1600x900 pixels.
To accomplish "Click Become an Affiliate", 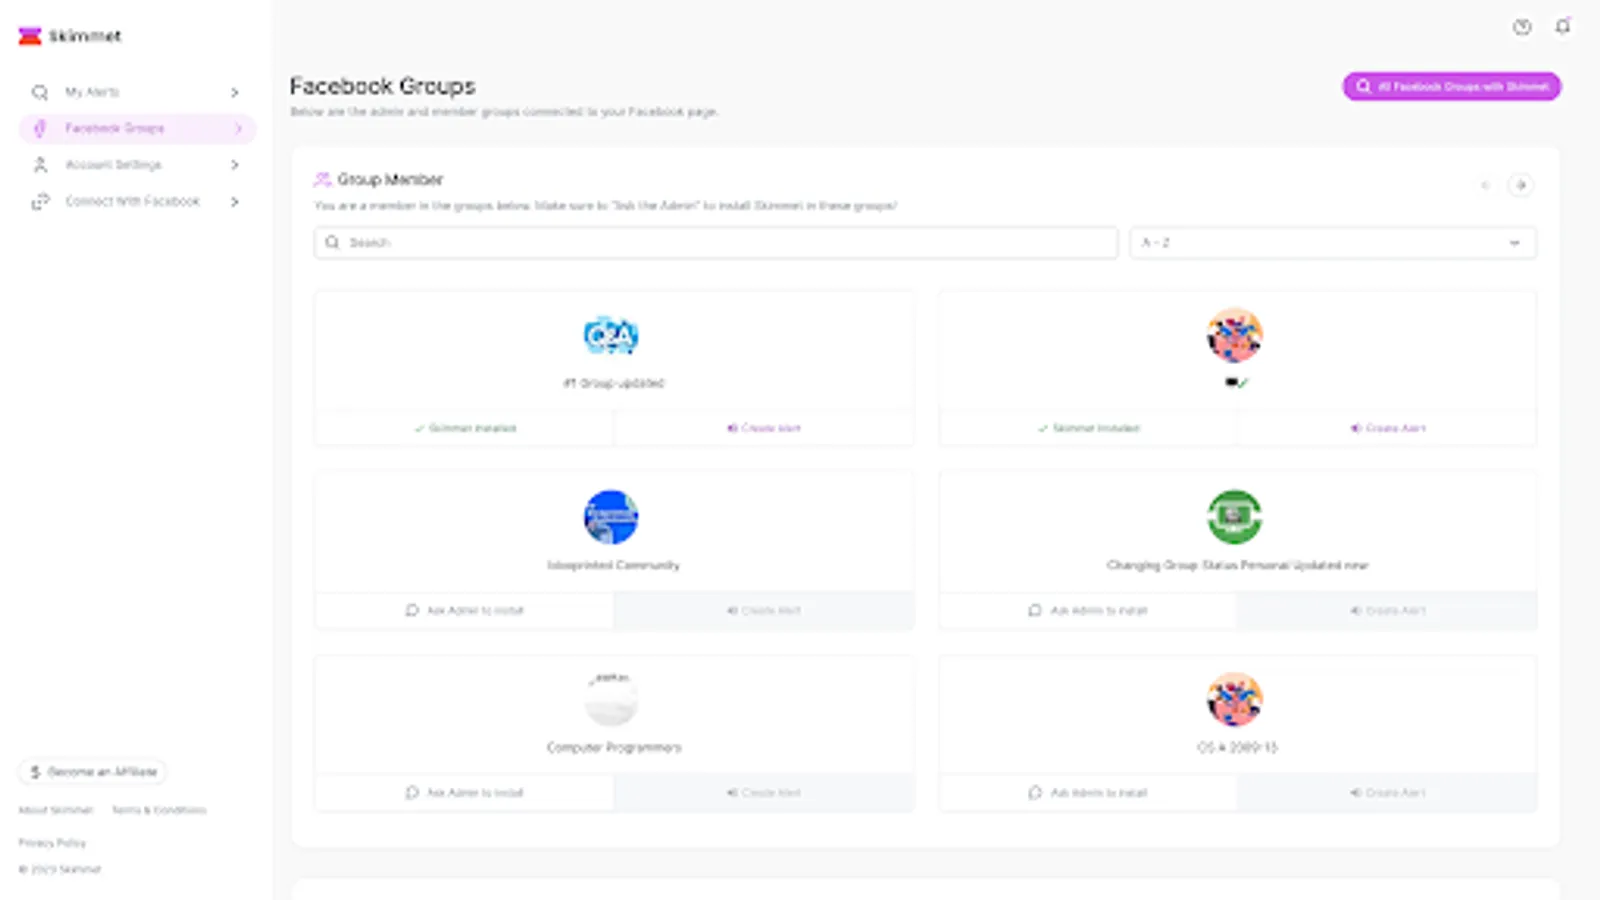I will click(93, 772).
